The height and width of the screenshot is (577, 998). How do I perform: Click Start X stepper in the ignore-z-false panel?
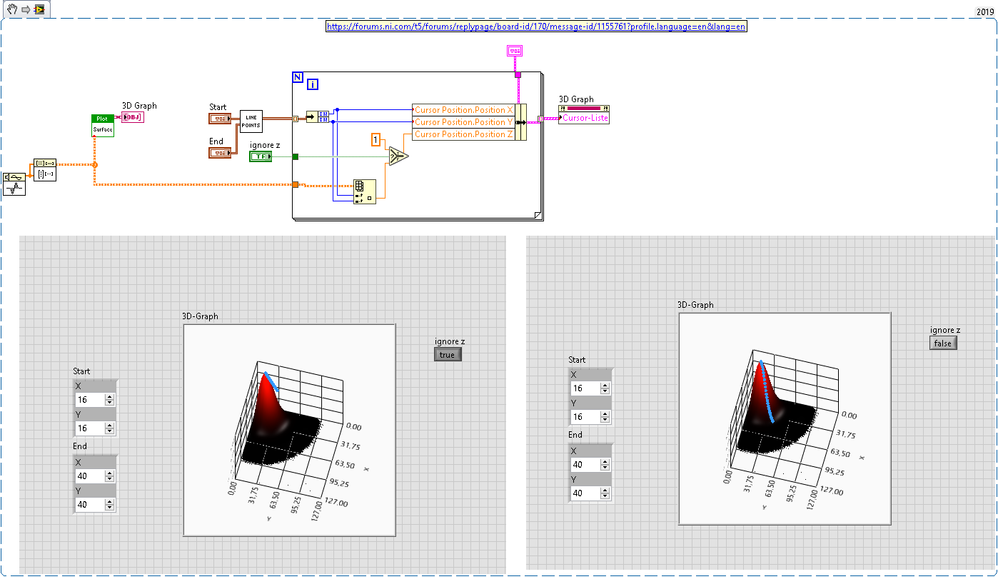coord(605,388)
